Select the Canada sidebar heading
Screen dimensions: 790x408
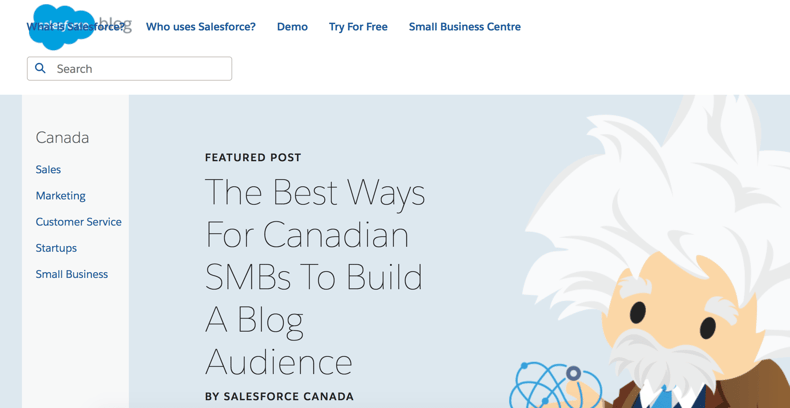tap(62, 138)
